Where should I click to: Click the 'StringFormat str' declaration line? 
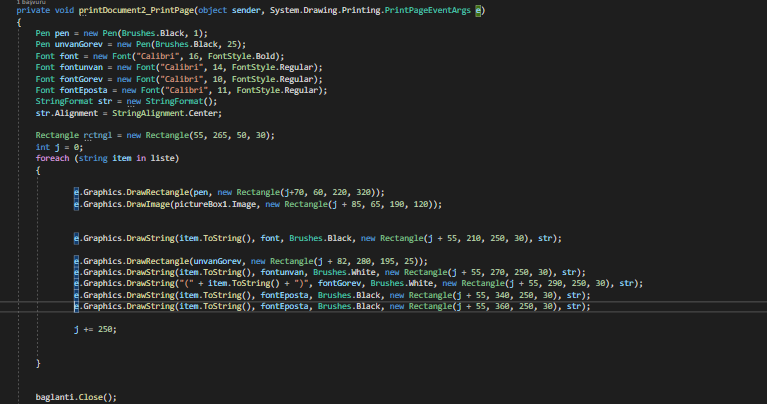click(x=126, y=102)
